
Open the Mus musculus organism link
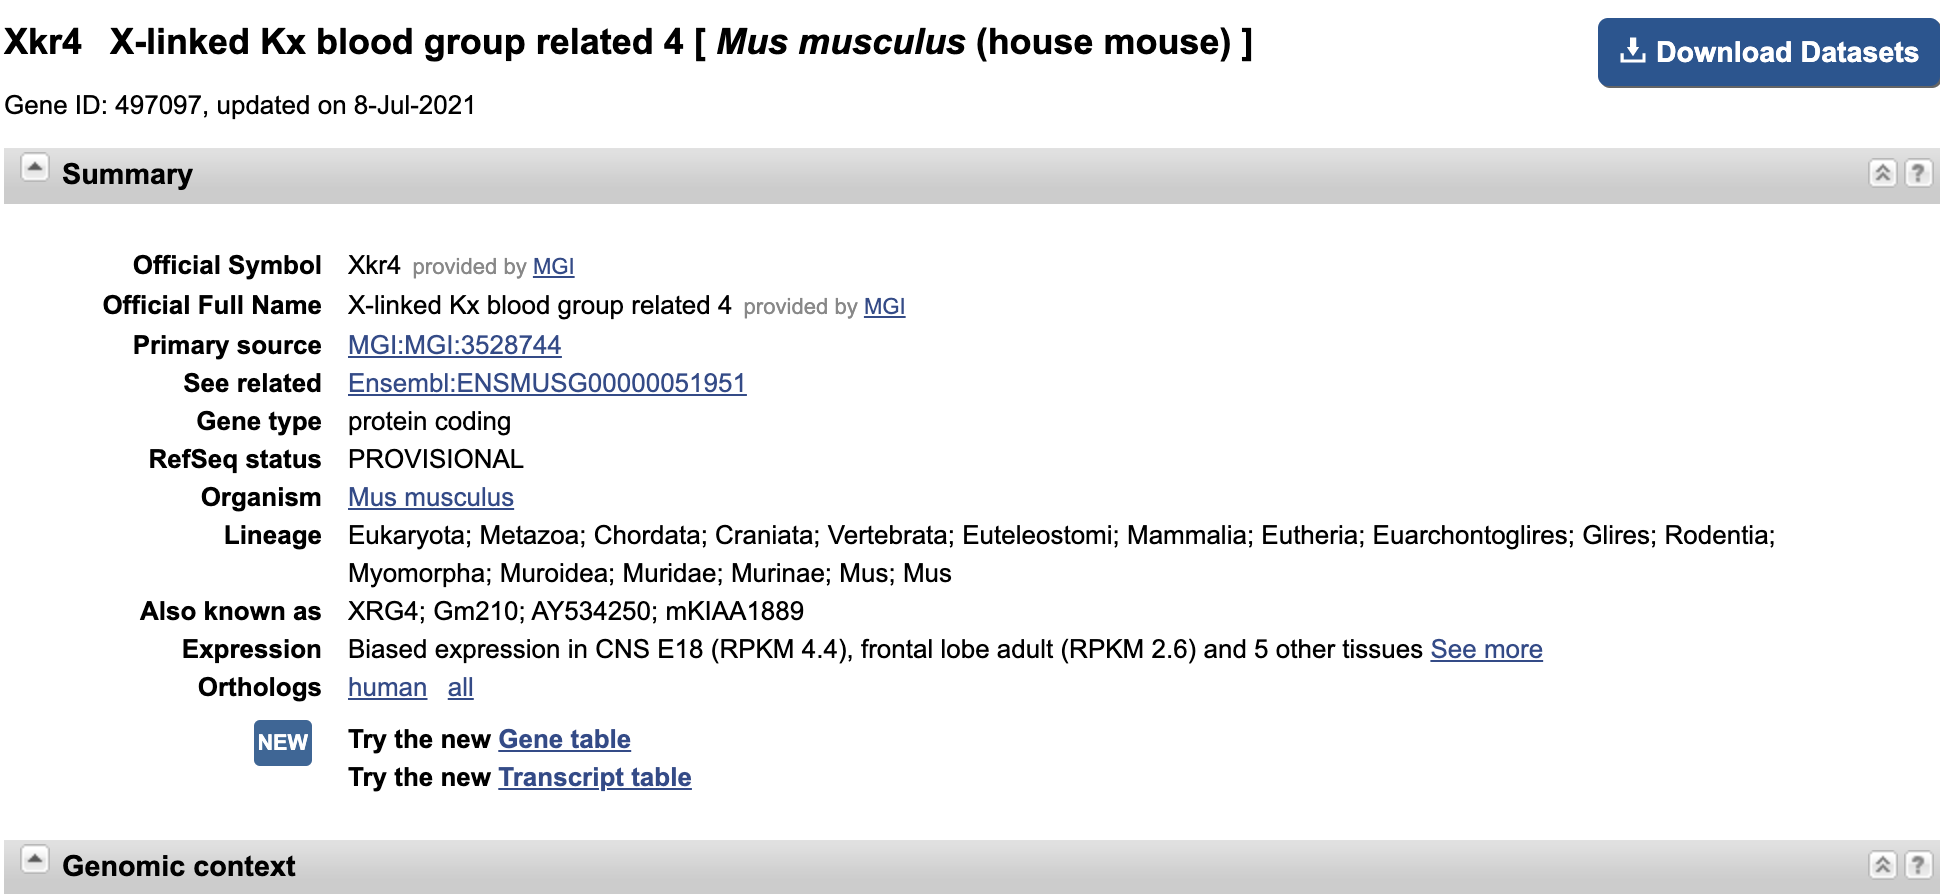coord(430,497)
